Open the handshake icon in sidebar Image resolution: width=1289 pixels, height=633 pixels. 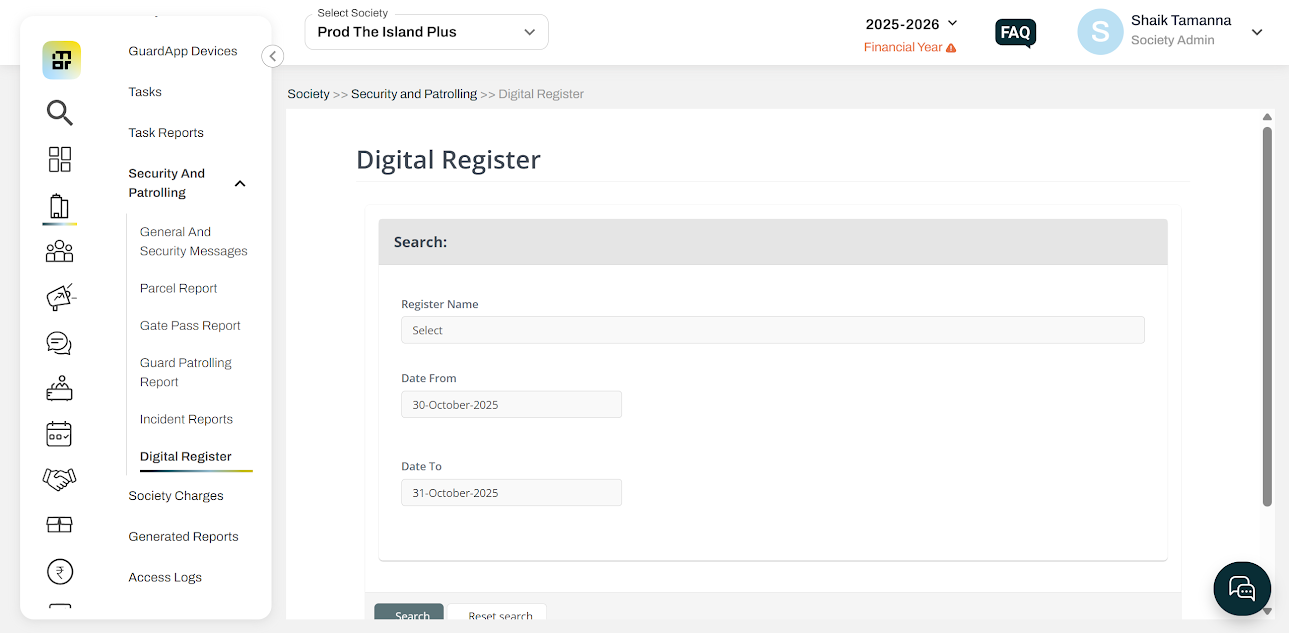coord(60,480)
